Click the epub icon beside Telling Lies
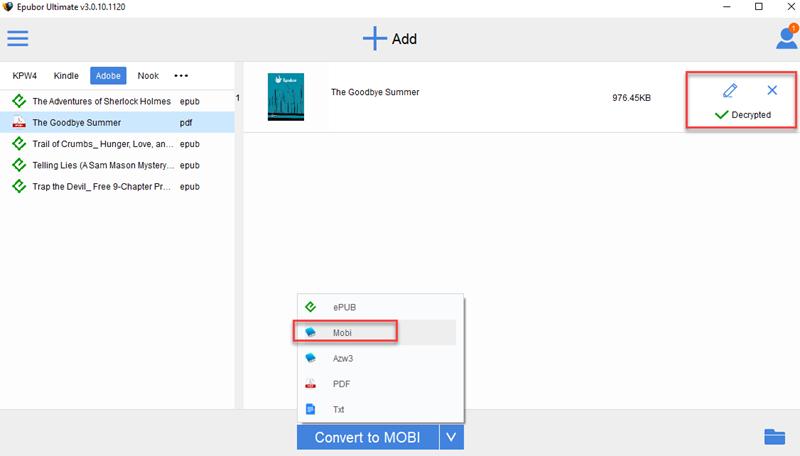This screenshot has width=800, height=456. pyautogui.click(x=19, y=165)
